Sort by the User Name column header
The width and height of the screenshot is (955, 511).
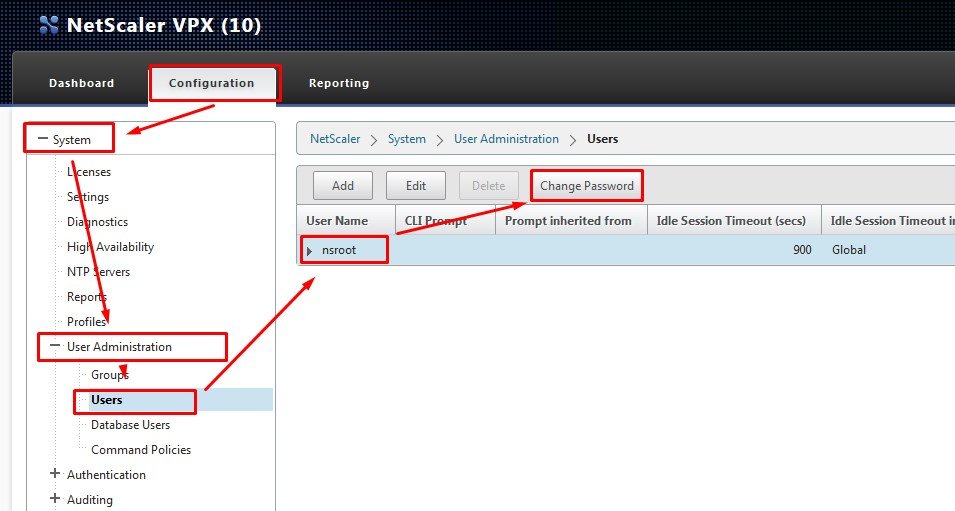click(337, 221)
